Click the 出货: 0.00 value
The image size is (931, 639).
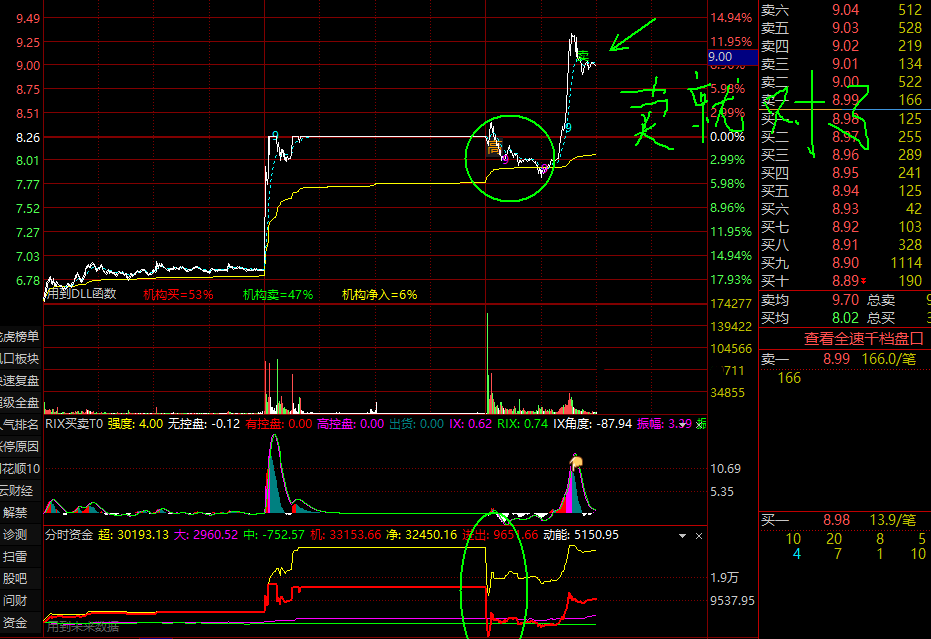416,424
